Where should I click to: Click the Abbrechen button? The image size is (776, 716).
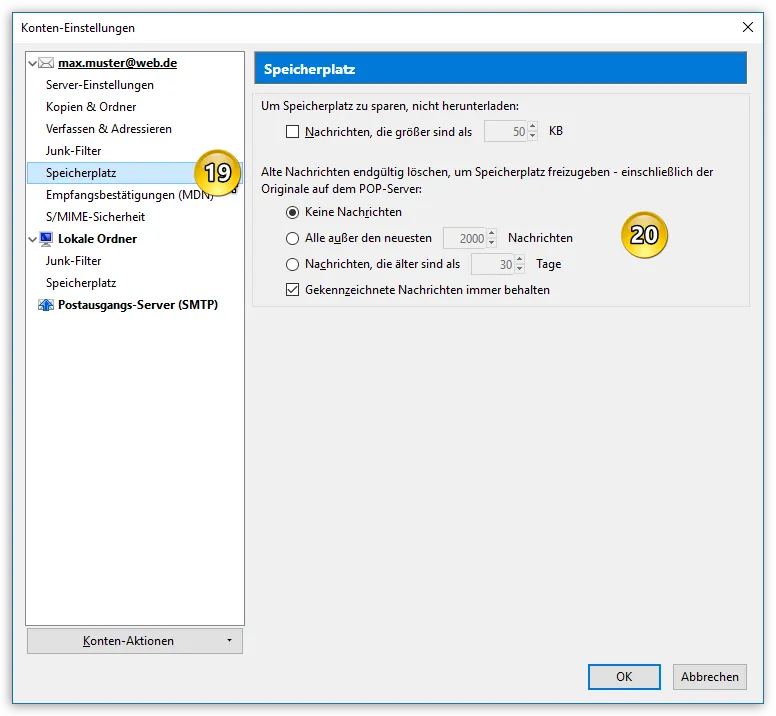pyautogui.click(x=710, y=676)
